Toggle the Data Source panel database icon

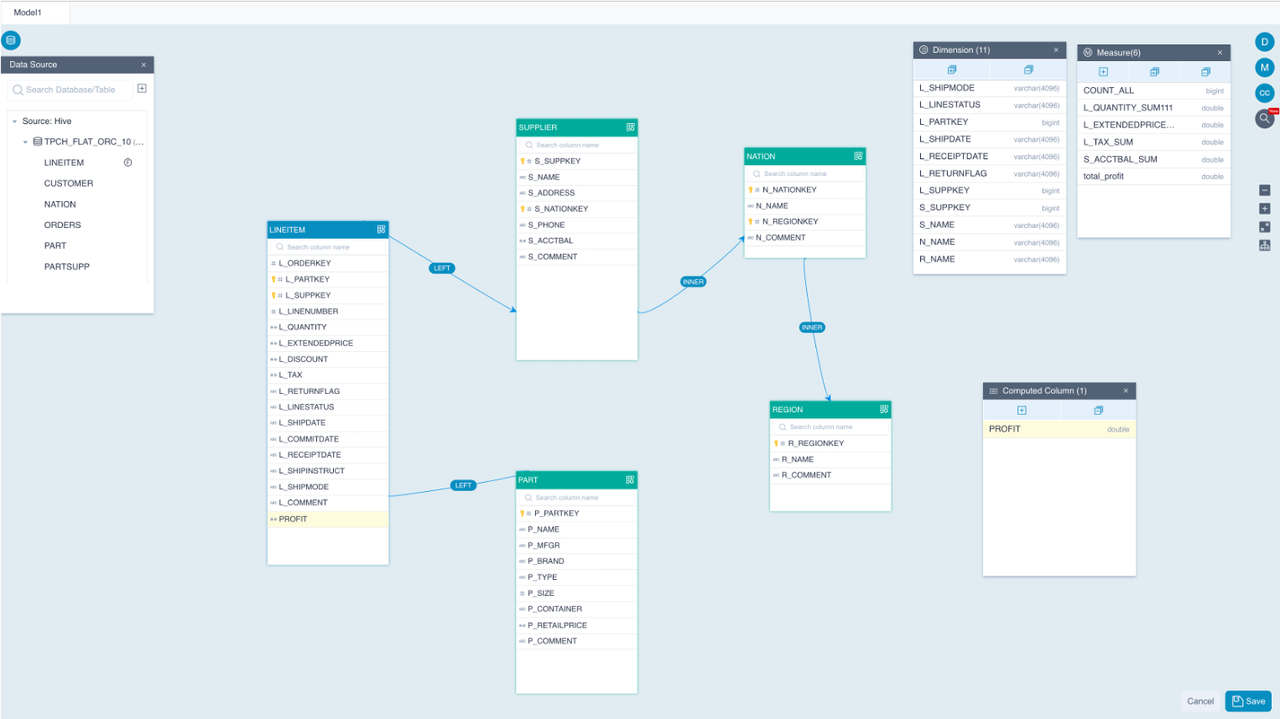(11, 41)
